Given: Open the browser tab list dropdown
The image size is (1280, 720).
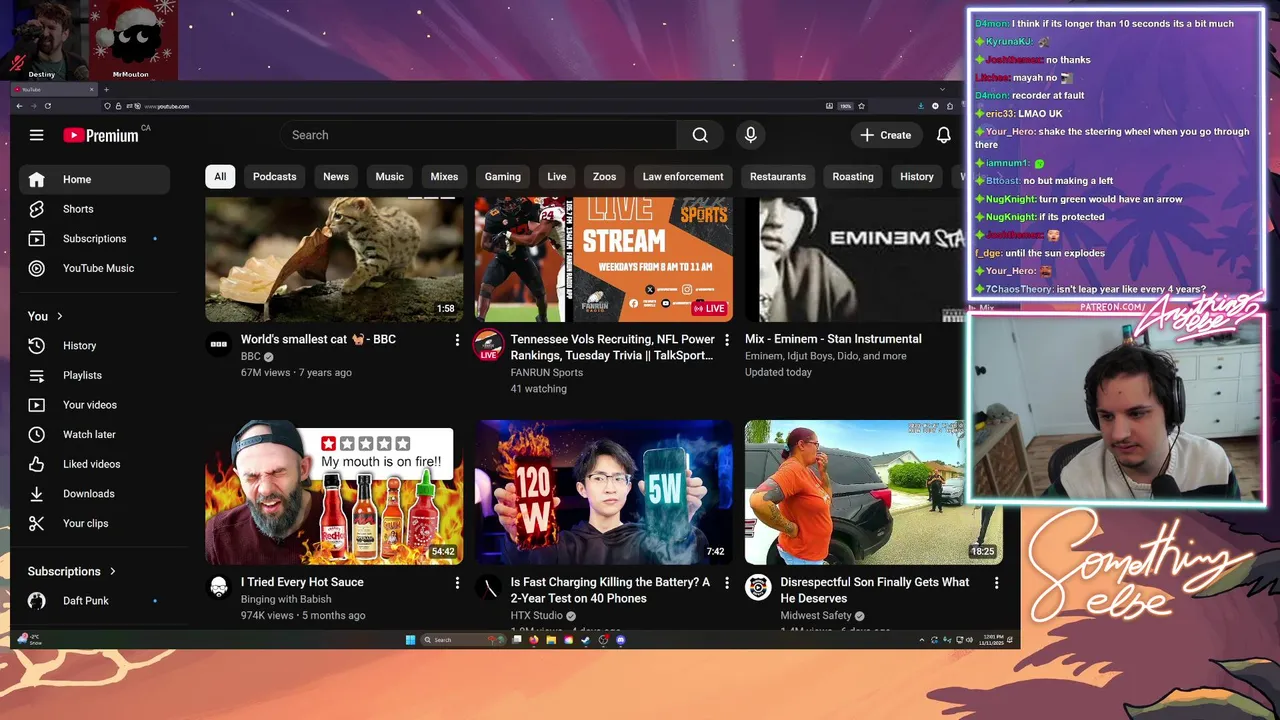Looking at the screenshot, I should (941, 90).
